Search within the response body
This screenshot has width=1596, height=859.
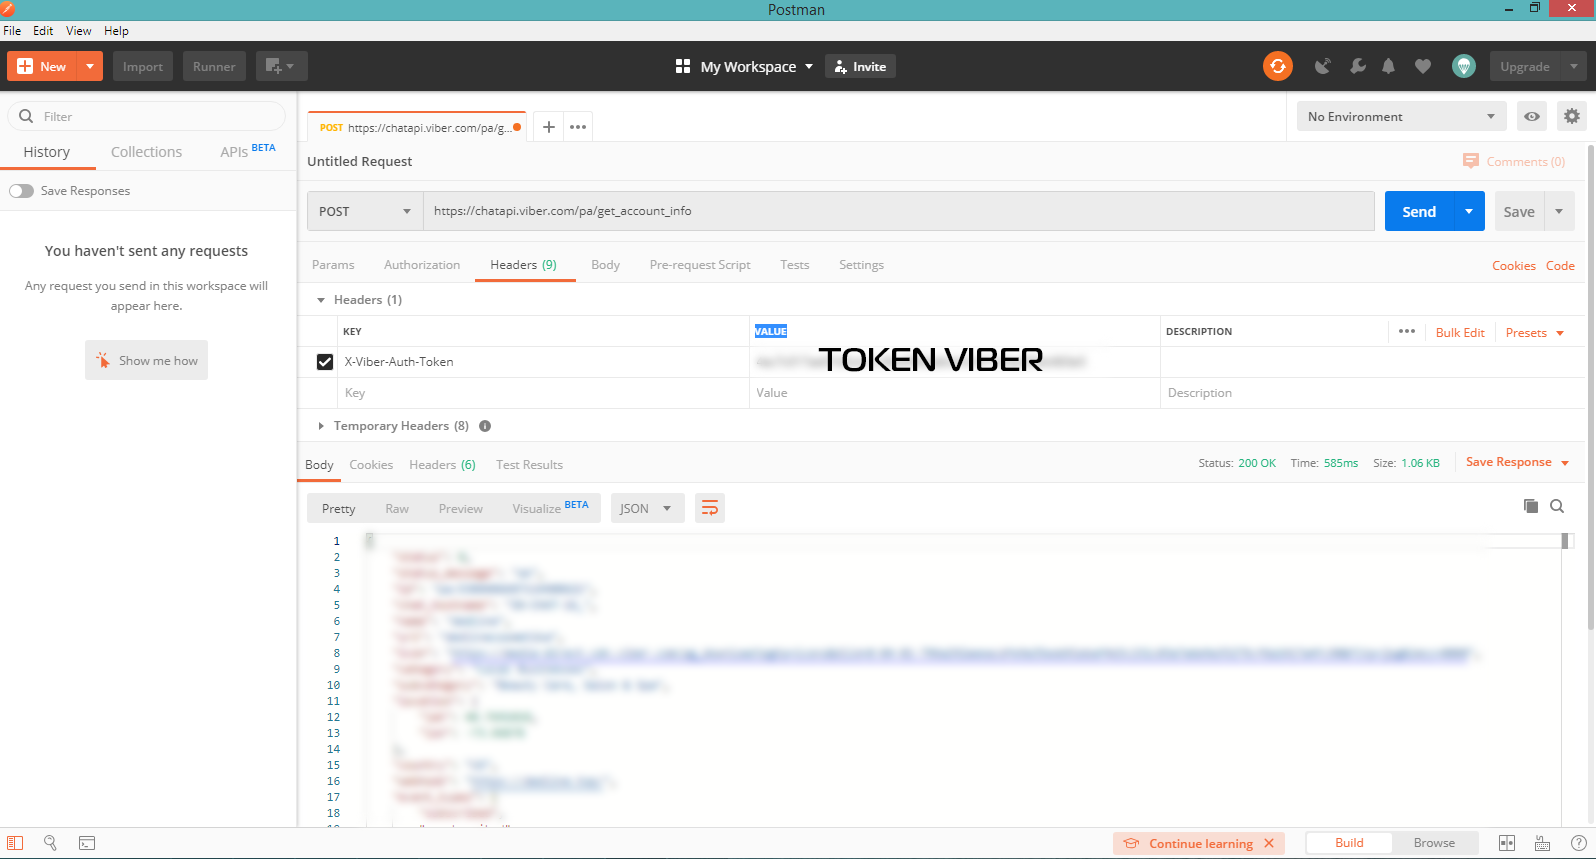coord(1557,506)
